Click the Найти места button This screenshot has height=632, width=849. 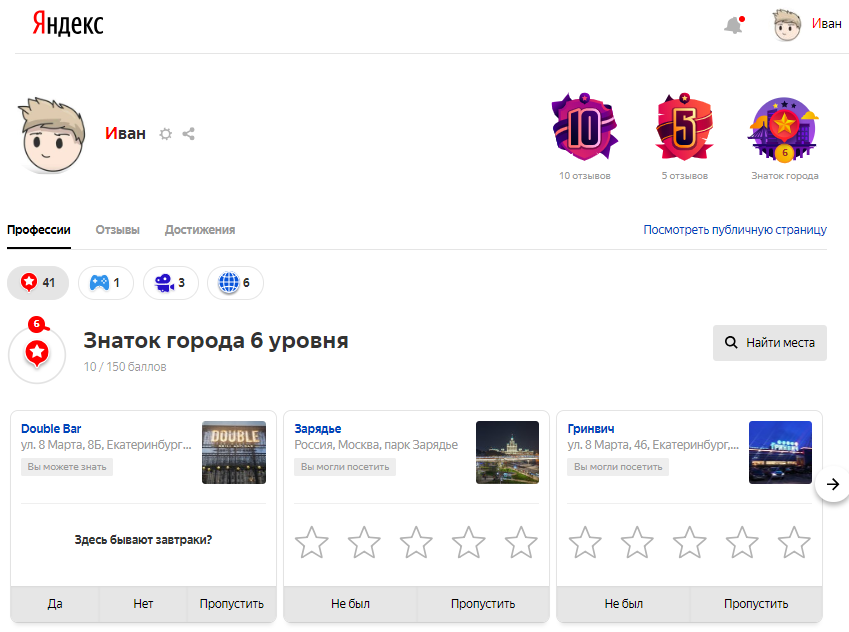(x=769, y=343)
